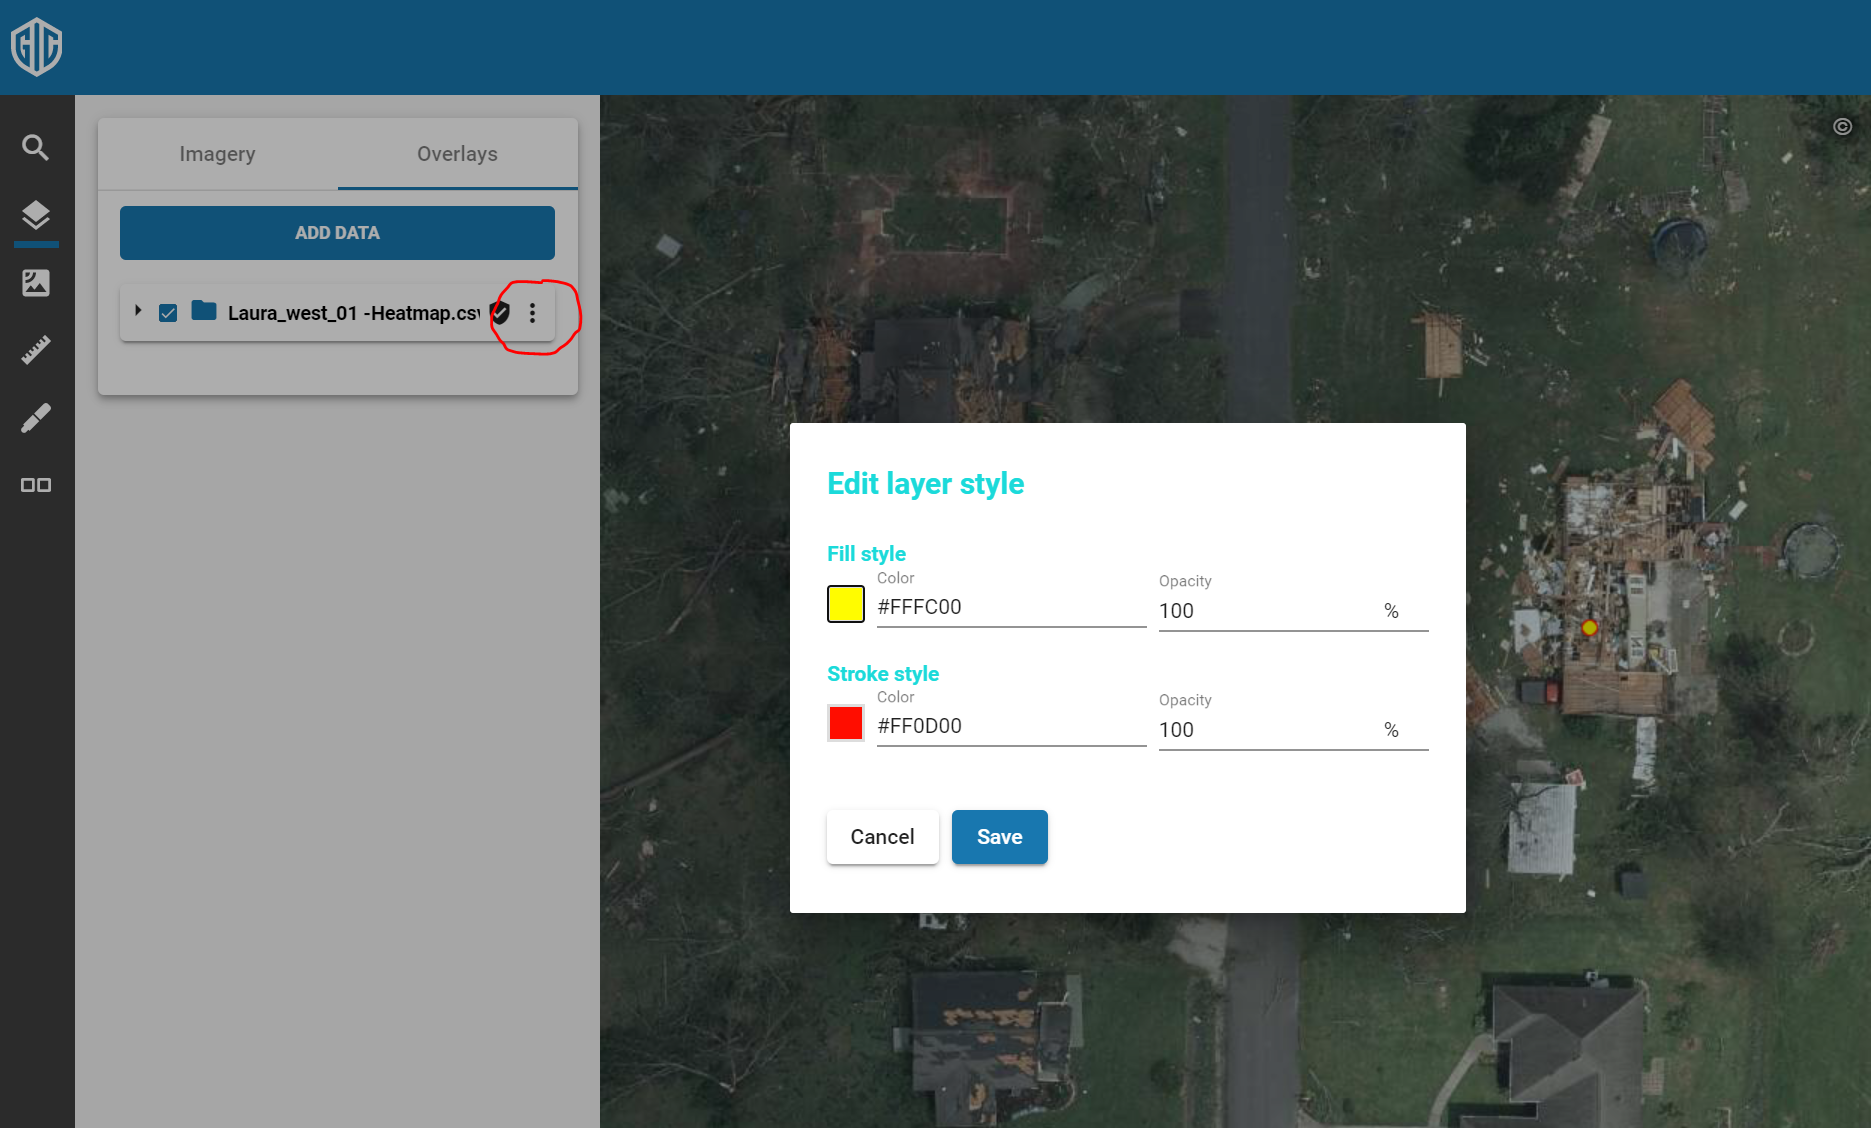Save the layer style changes

pos(999,837)
